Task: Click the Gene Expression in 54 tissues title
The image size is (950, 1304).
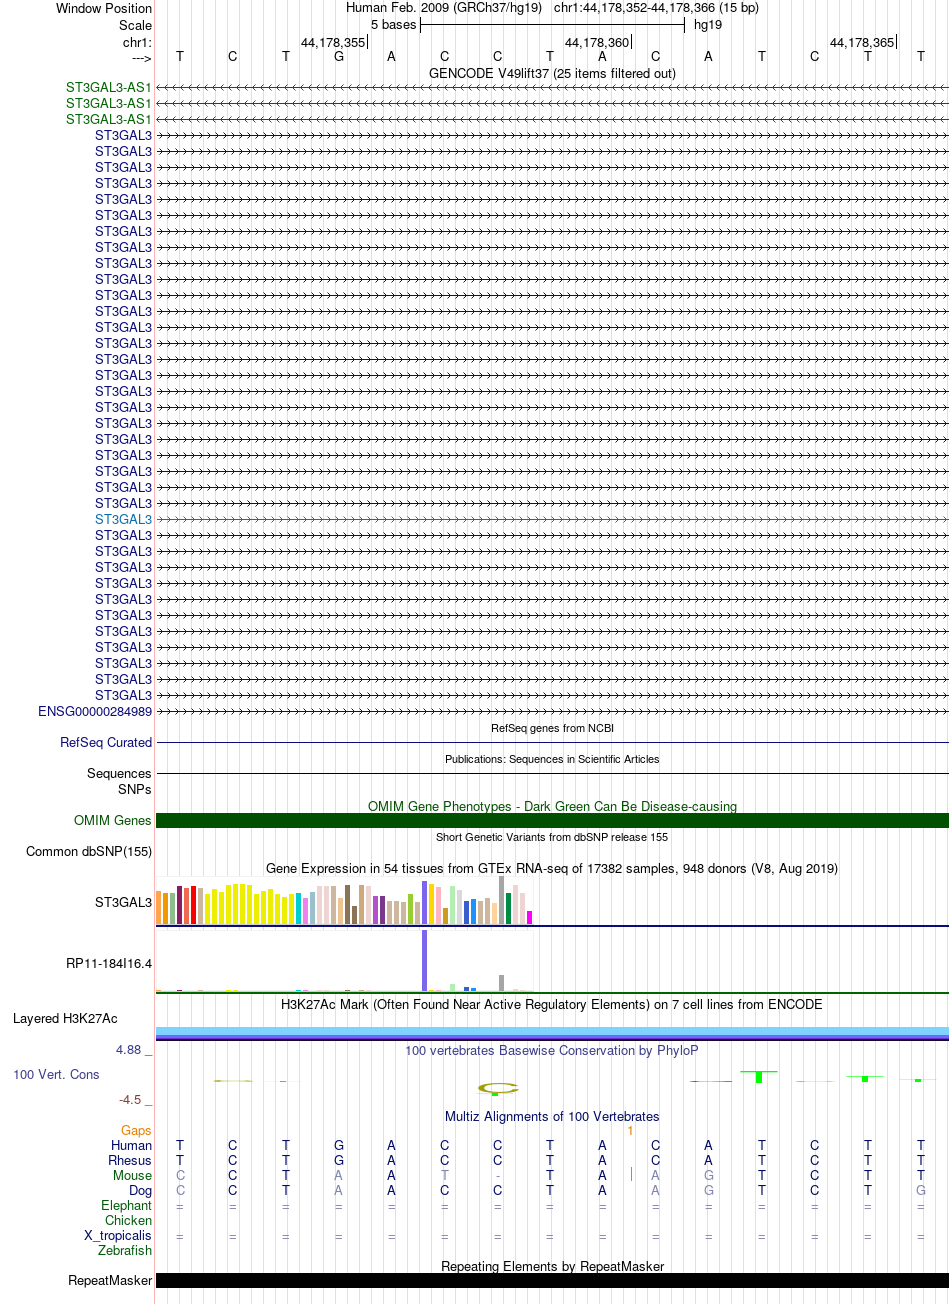Action: click(x=552, y=868)
